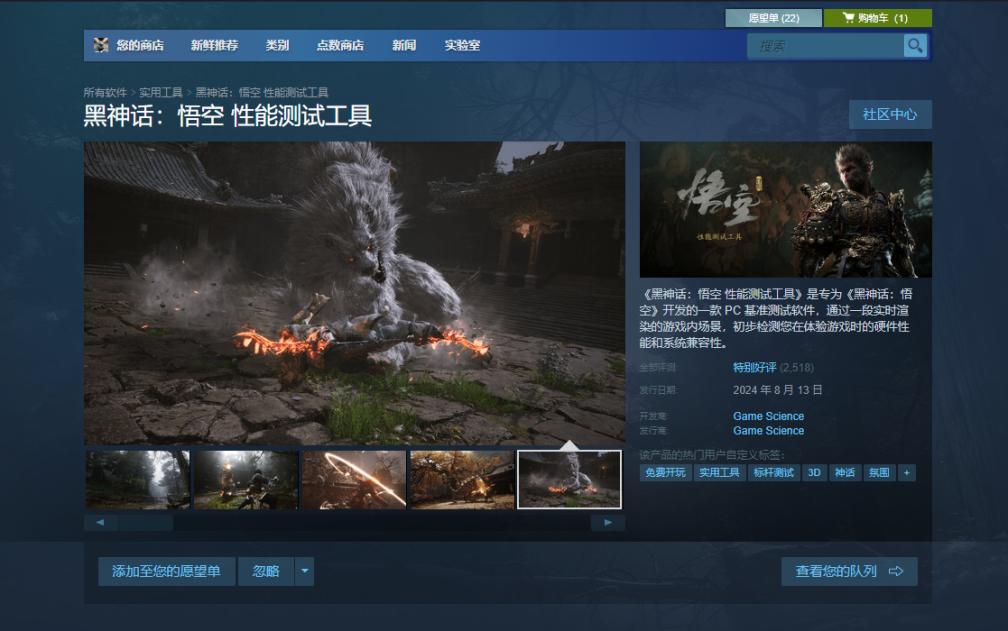
Task: Select the second thumbnail with two fighters
Action: tap(246, 480)
